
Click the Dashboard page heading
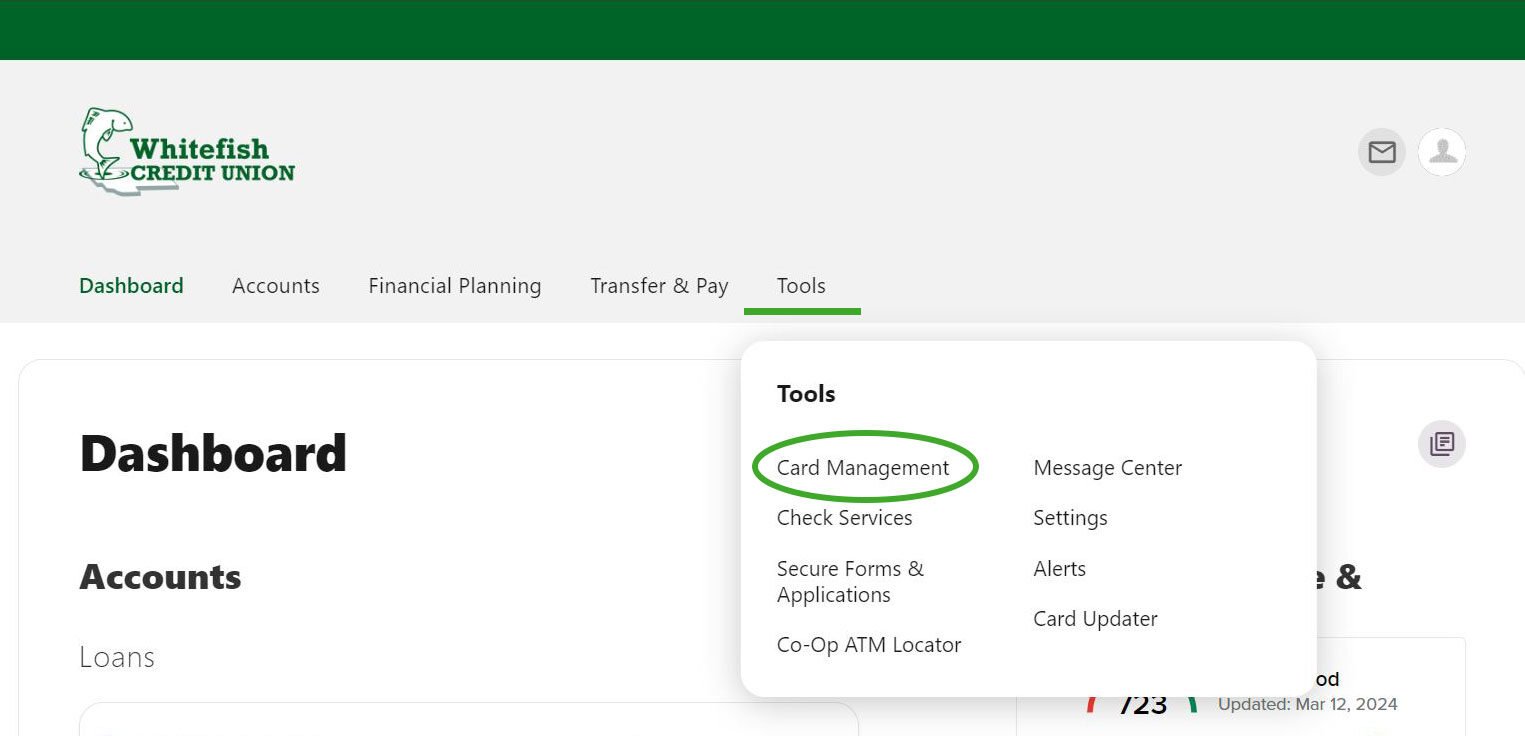point(213,454)
